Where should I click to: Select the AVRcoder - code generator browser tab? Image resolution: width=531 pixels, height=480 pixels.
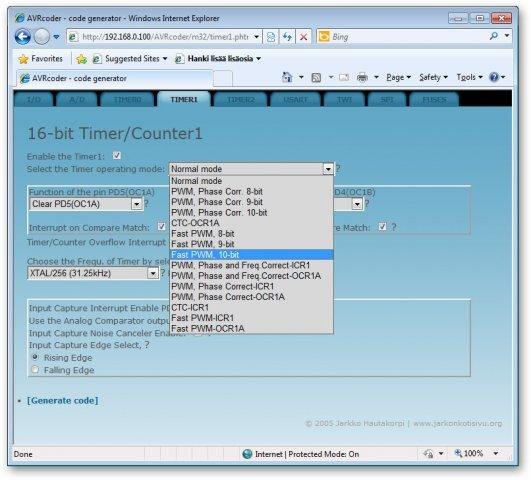(x=114, y=78)
